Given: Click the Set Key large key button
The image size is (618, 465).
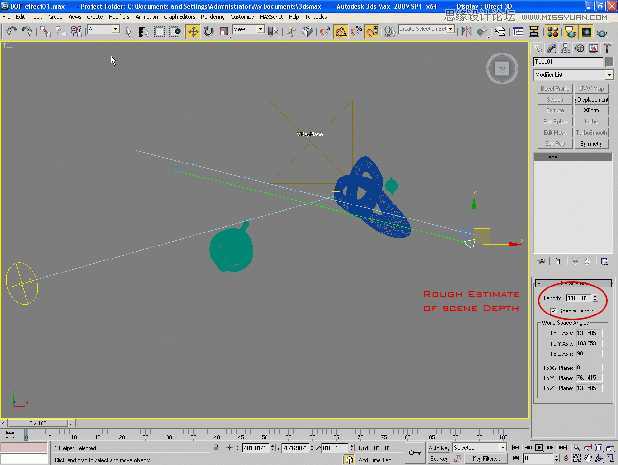Looking at the screenshot, I should (415, 453).
